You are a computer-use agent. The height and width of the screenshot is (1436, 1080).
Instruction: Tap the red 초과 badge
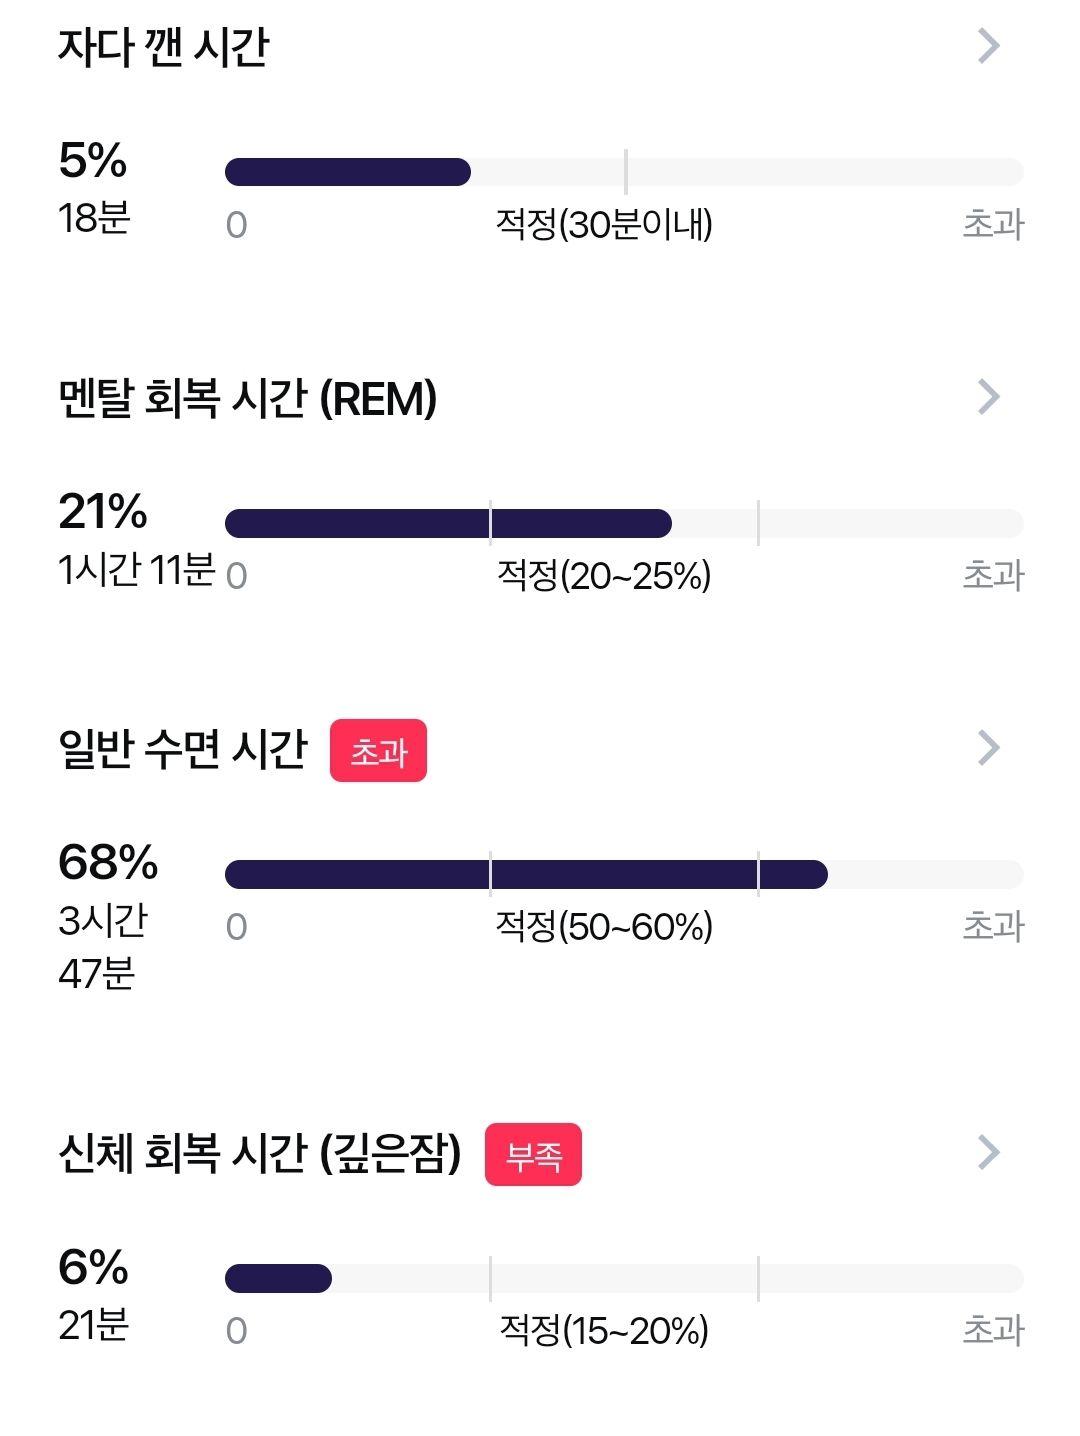pyautogui.click(x=378, y=751)
